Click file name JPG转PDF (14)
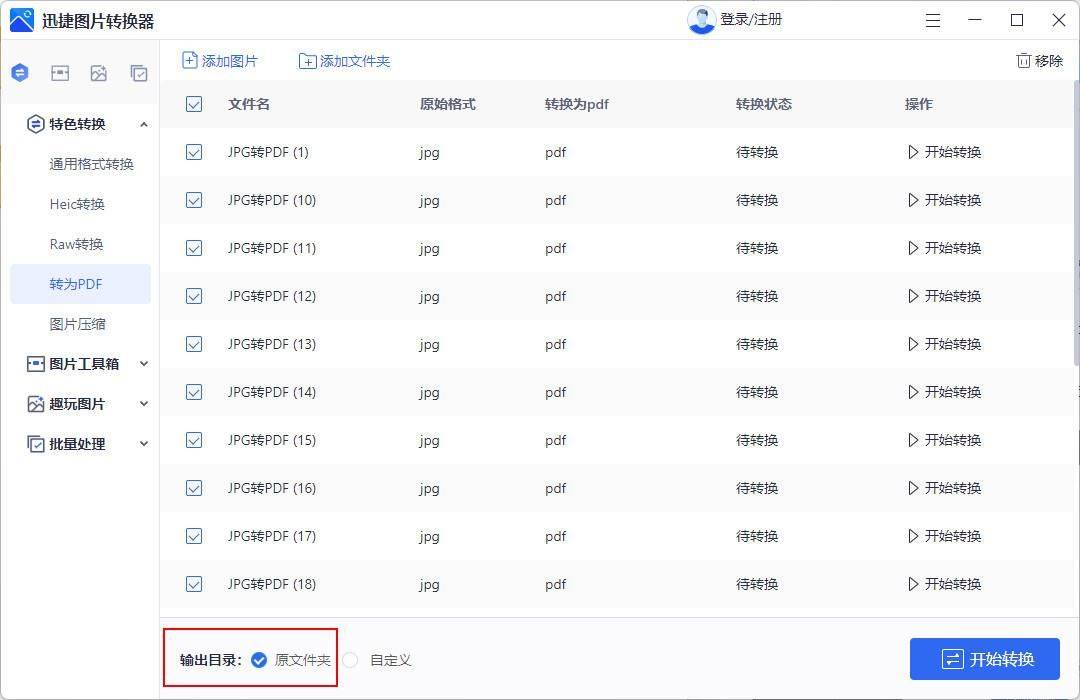 [271, 392]
